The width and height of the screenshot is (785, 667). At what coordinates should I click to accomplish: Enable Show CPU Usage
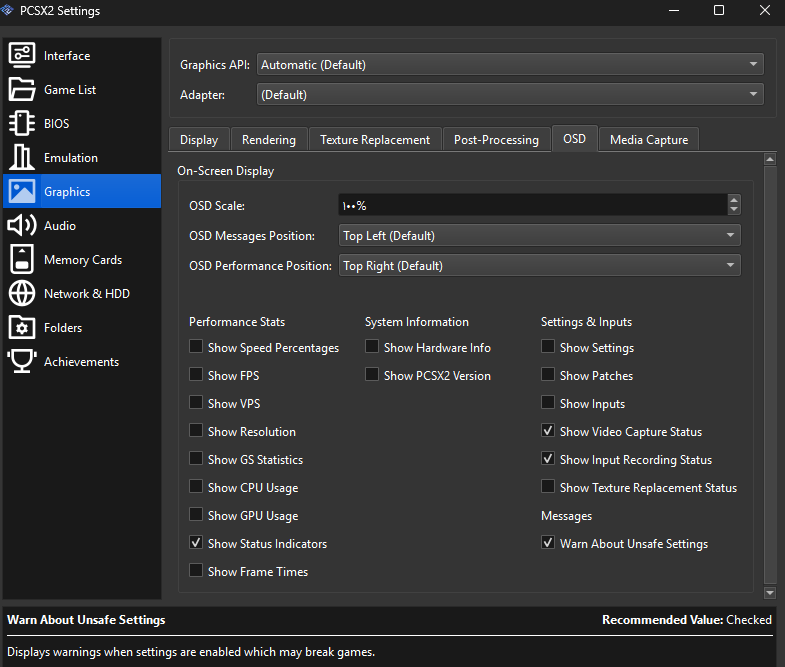196,487
